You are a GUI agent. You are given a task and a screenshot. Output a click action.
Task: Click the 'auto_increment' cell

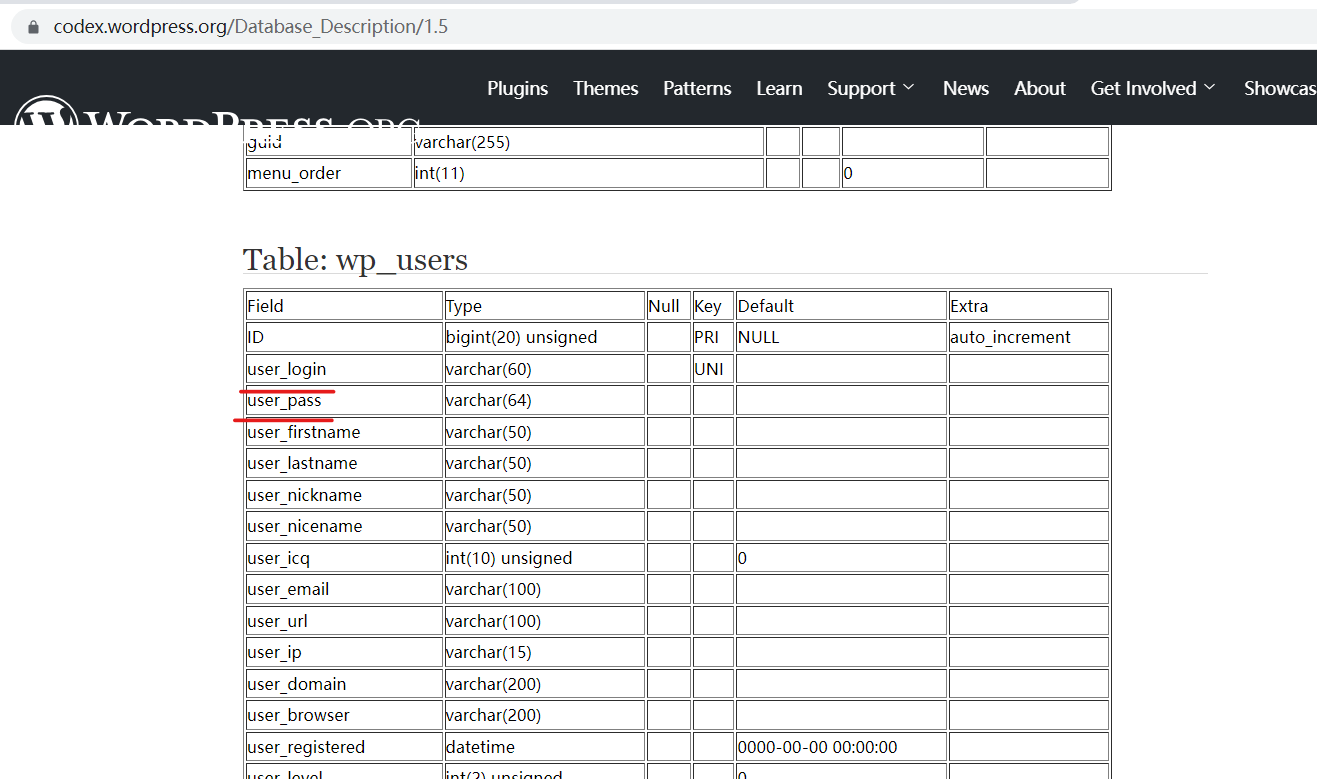(x=1029, y=337)
